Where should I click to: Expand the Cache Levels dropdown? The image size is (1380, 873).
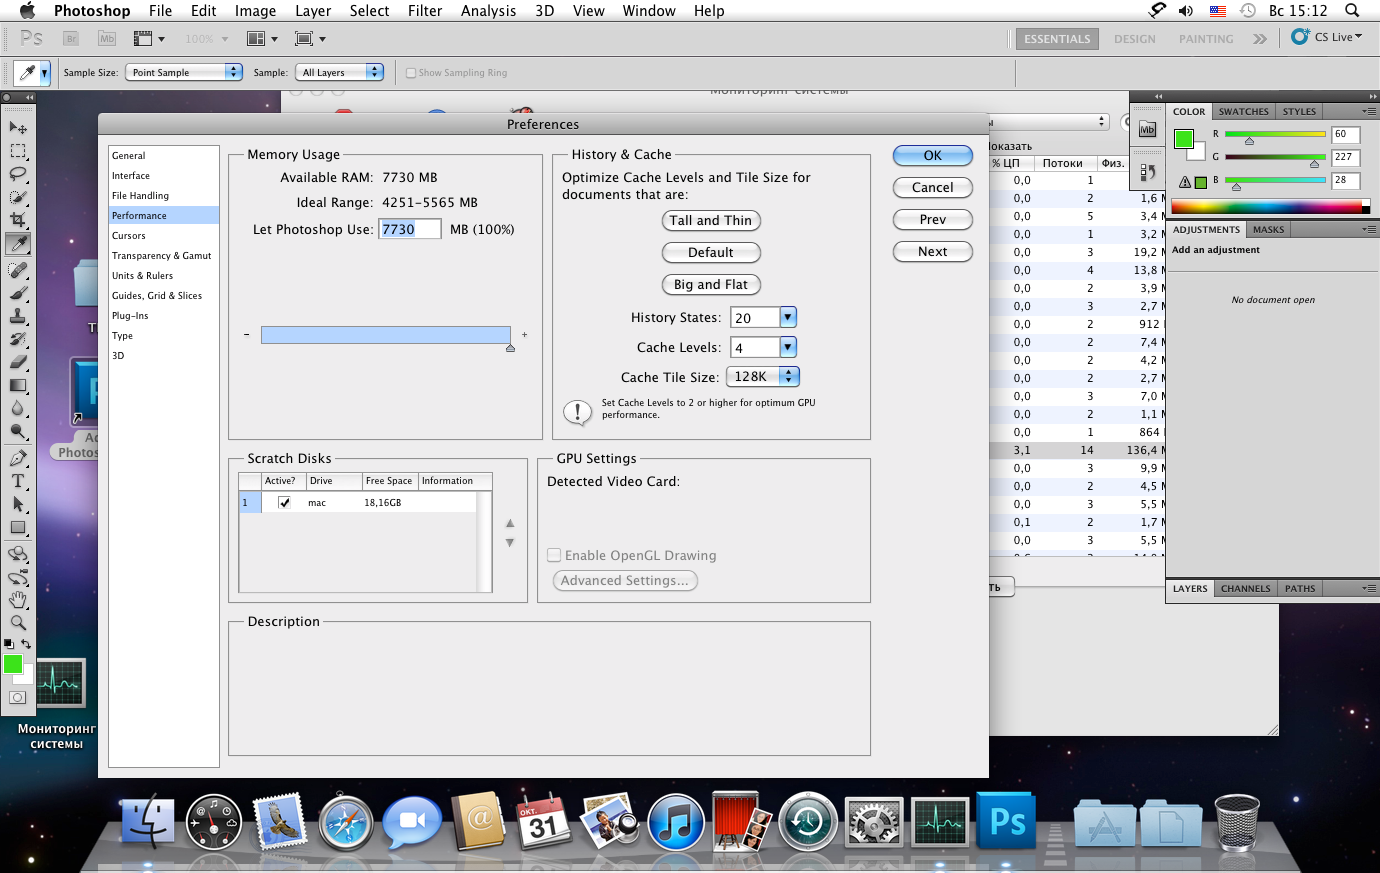[x=788, y=347]
